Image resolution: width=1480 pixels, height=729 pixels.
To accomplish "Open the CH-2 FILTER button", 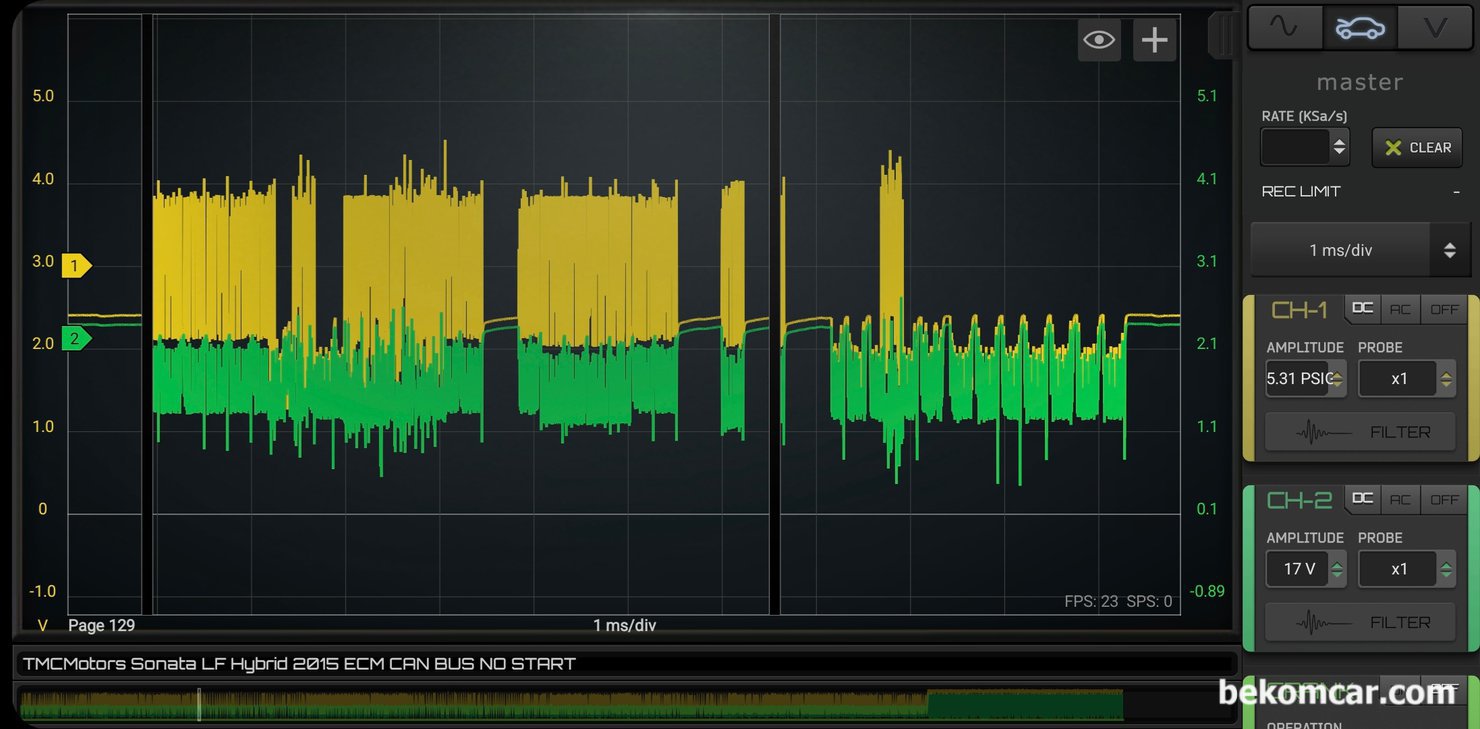I will tap(1360, 622).
